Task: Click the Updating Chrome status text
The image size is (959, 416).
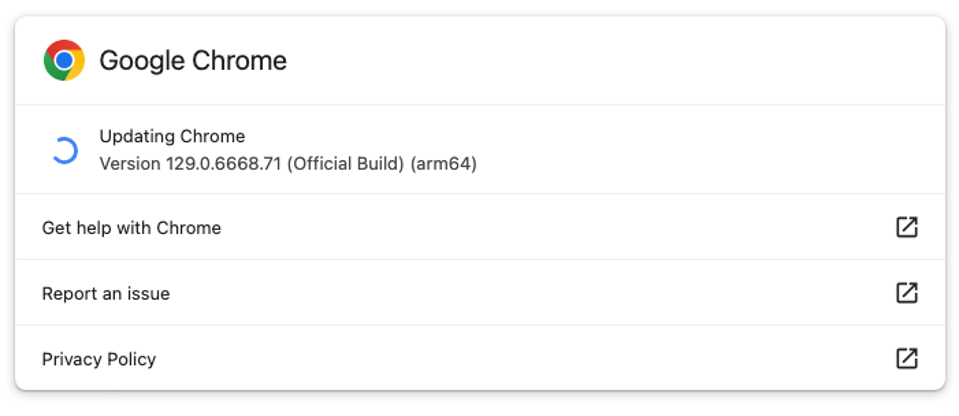Action: pos(171,137)
